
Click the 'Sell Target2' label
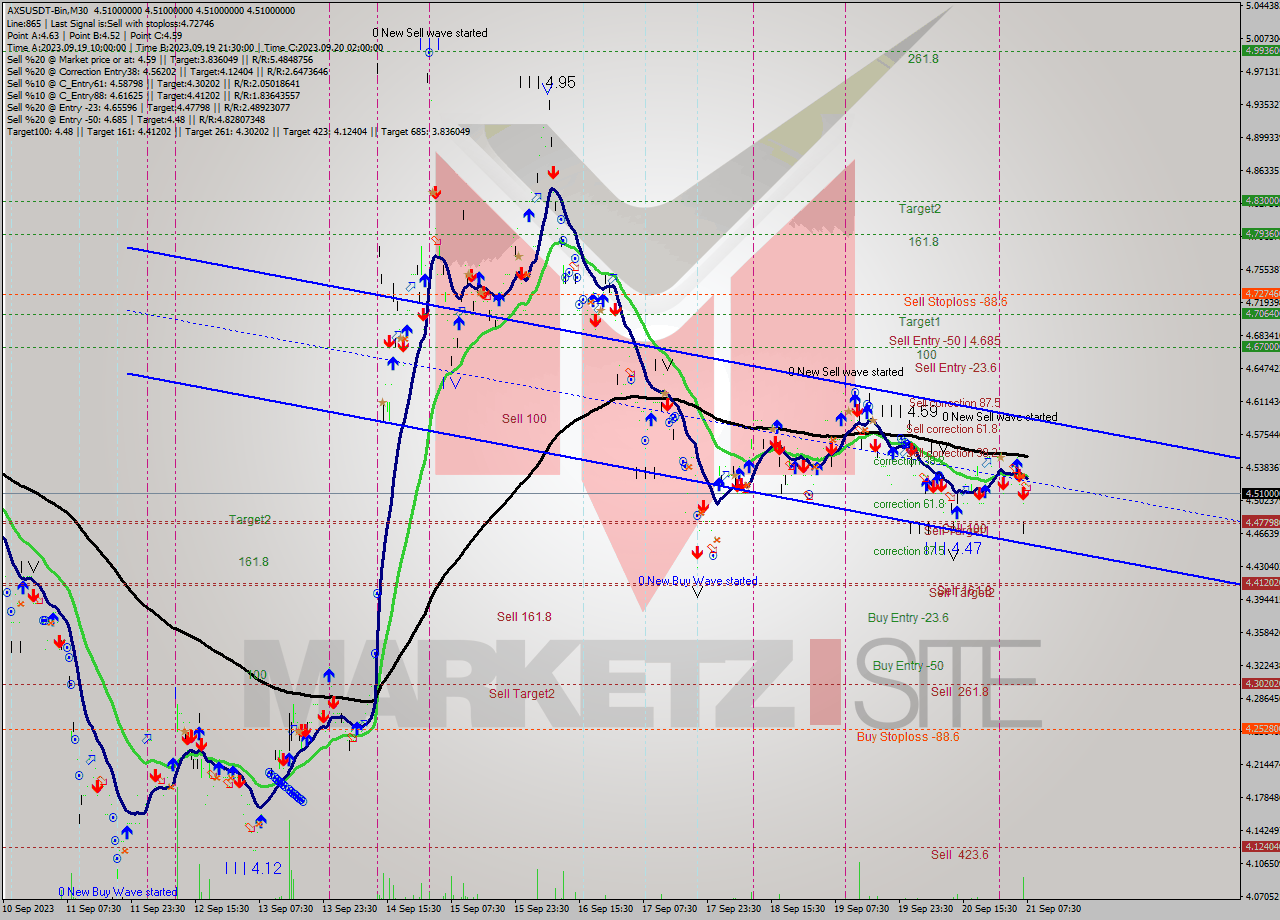coord(521,694)
